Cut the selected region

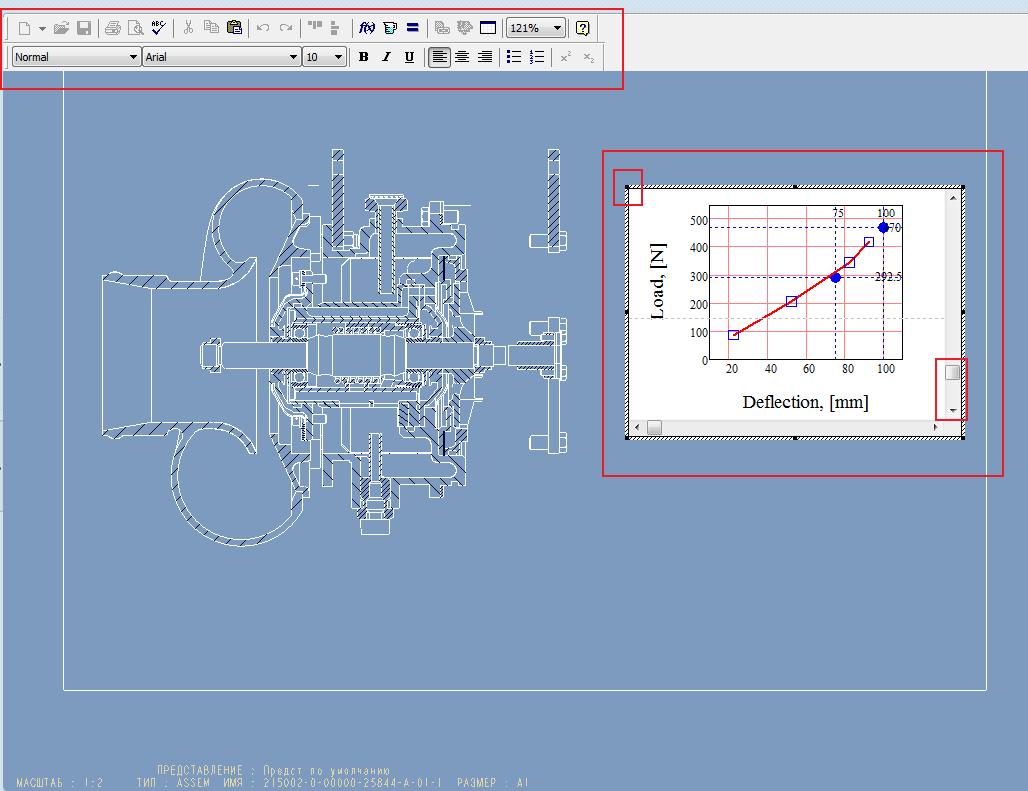click(x=187, y=28)
